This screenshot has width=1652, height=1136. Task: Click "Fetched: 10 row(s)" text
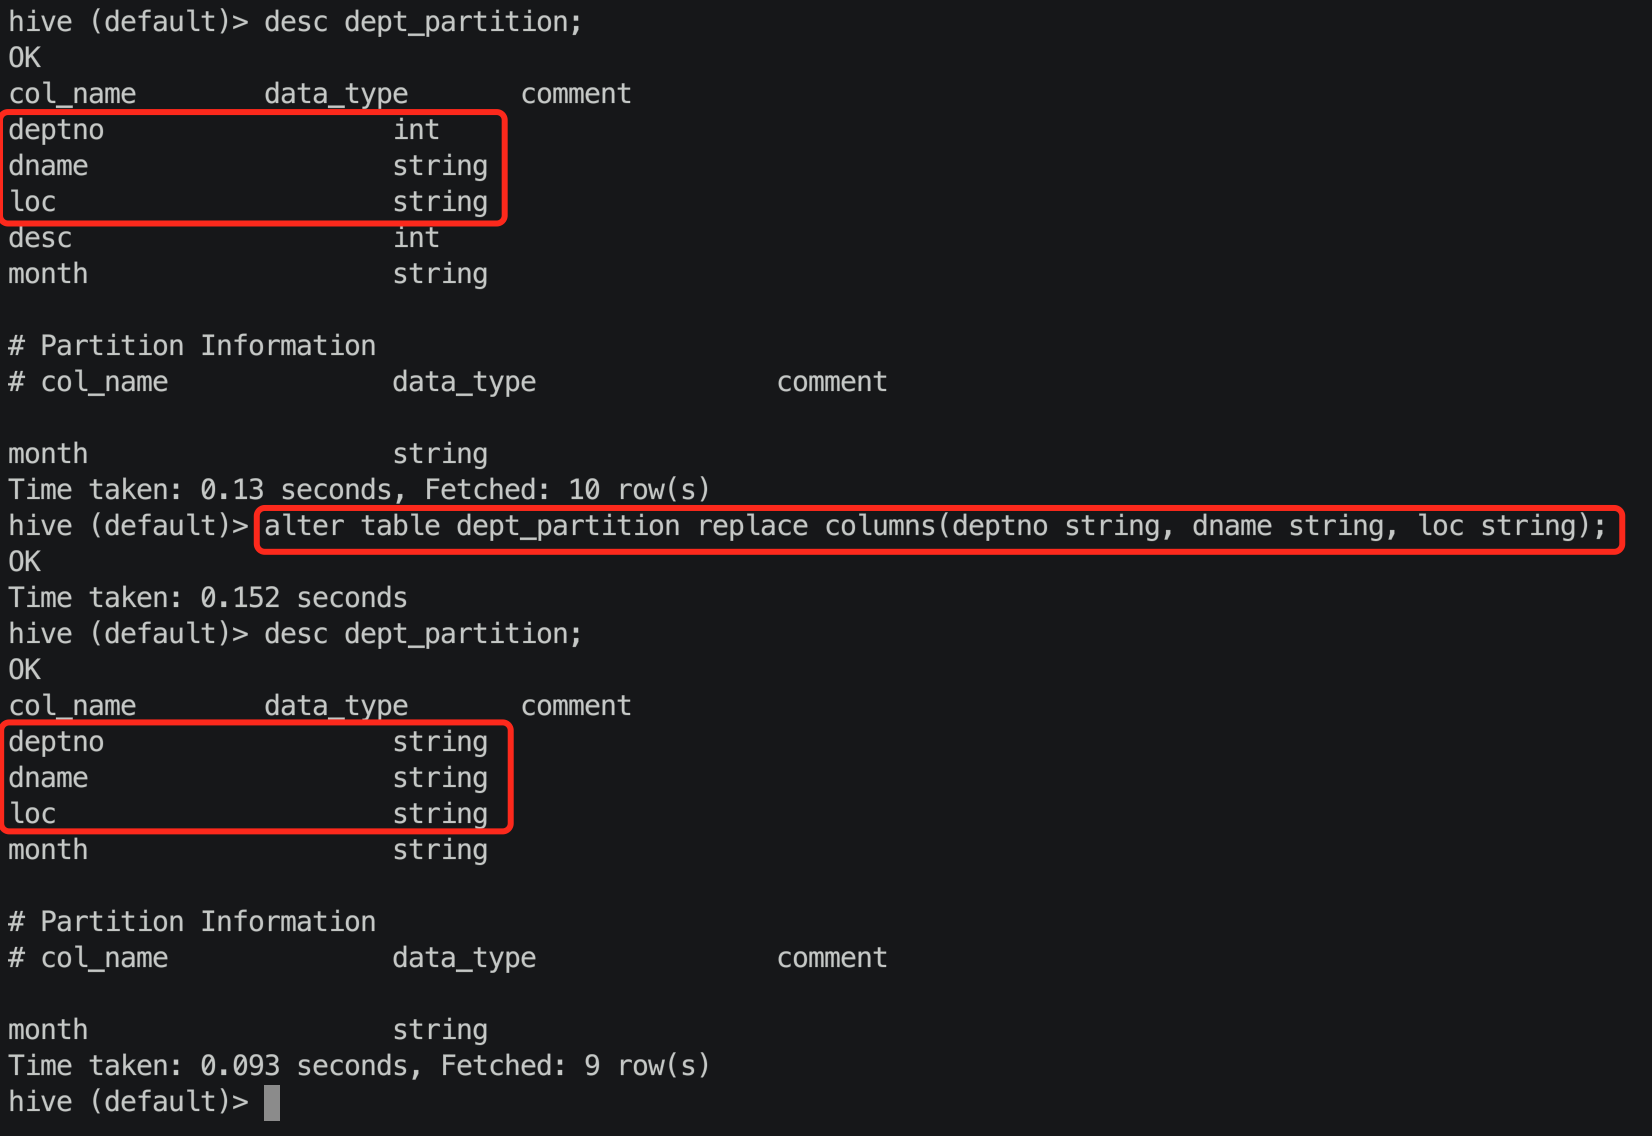click(567, 490)
